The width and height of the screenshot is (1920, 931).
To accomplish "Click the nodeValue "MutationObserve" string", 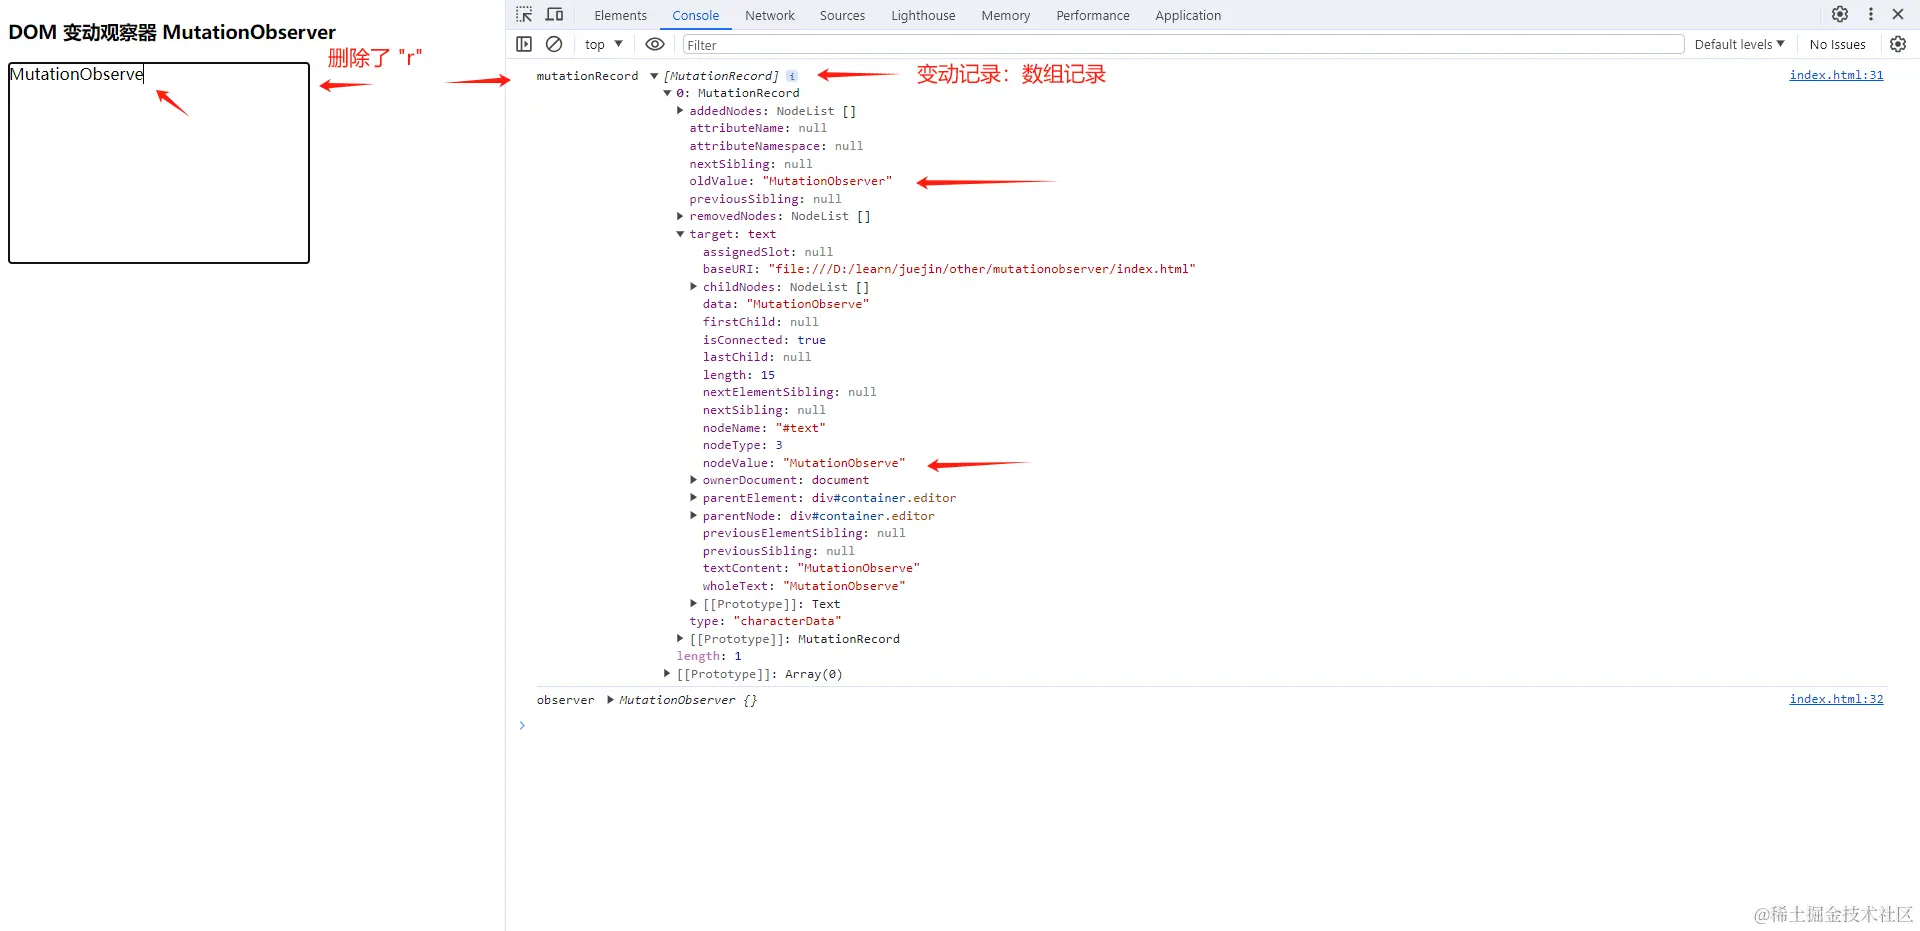I will click(844, 463).
